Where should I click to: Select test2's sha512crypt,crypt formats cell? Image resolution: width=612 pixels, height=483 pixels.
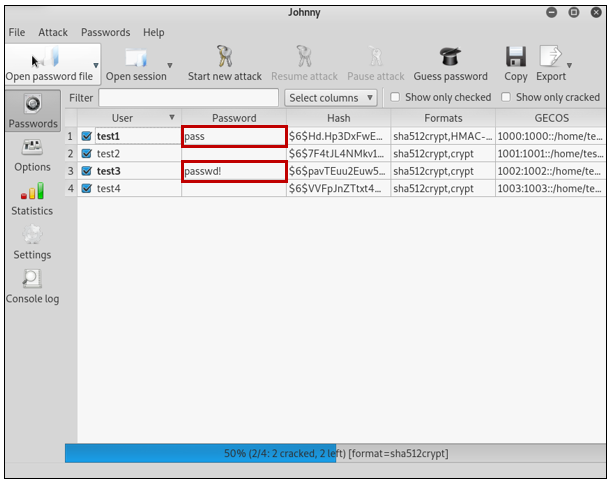point(443,153)
